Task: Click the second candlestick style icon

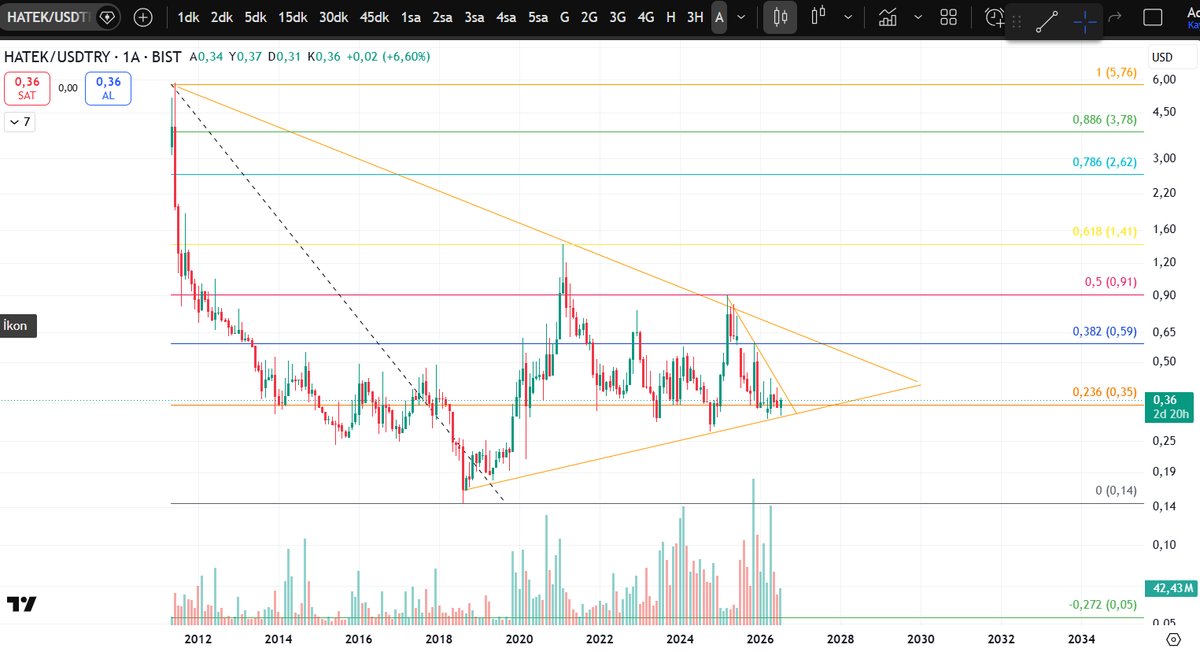Action: click(819, 17)
